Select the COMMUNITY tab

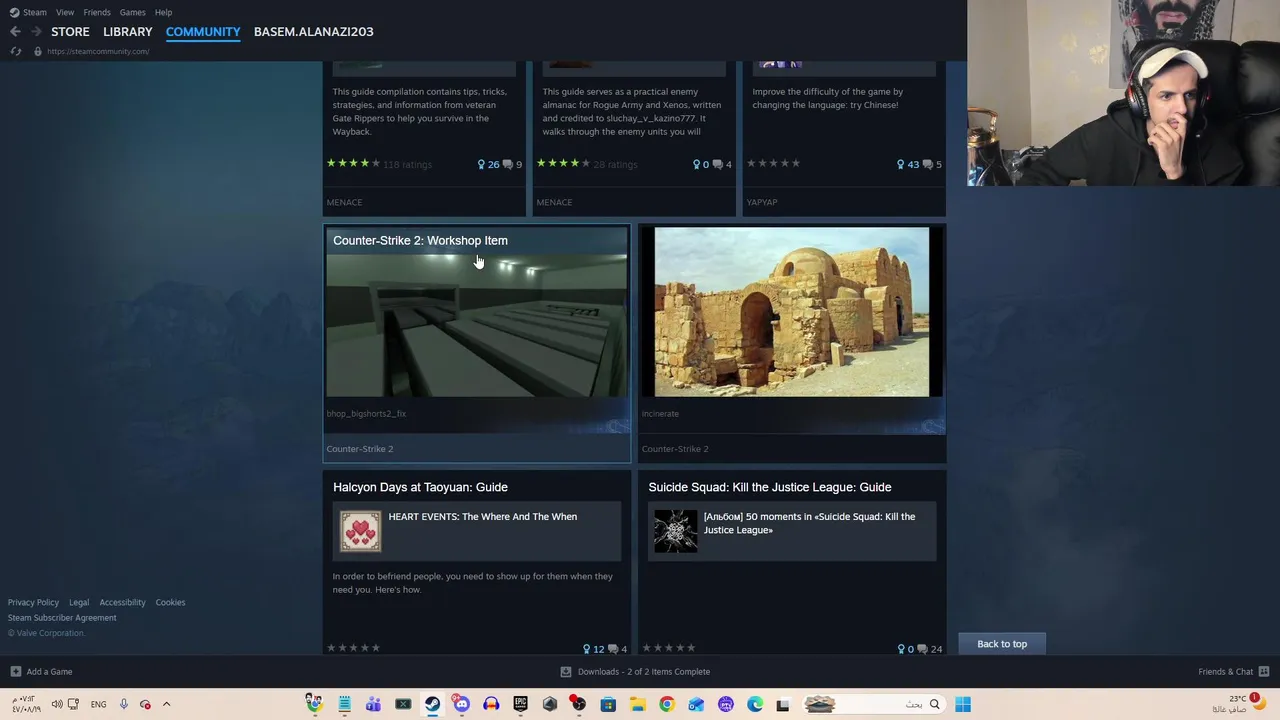pos(203,32)
